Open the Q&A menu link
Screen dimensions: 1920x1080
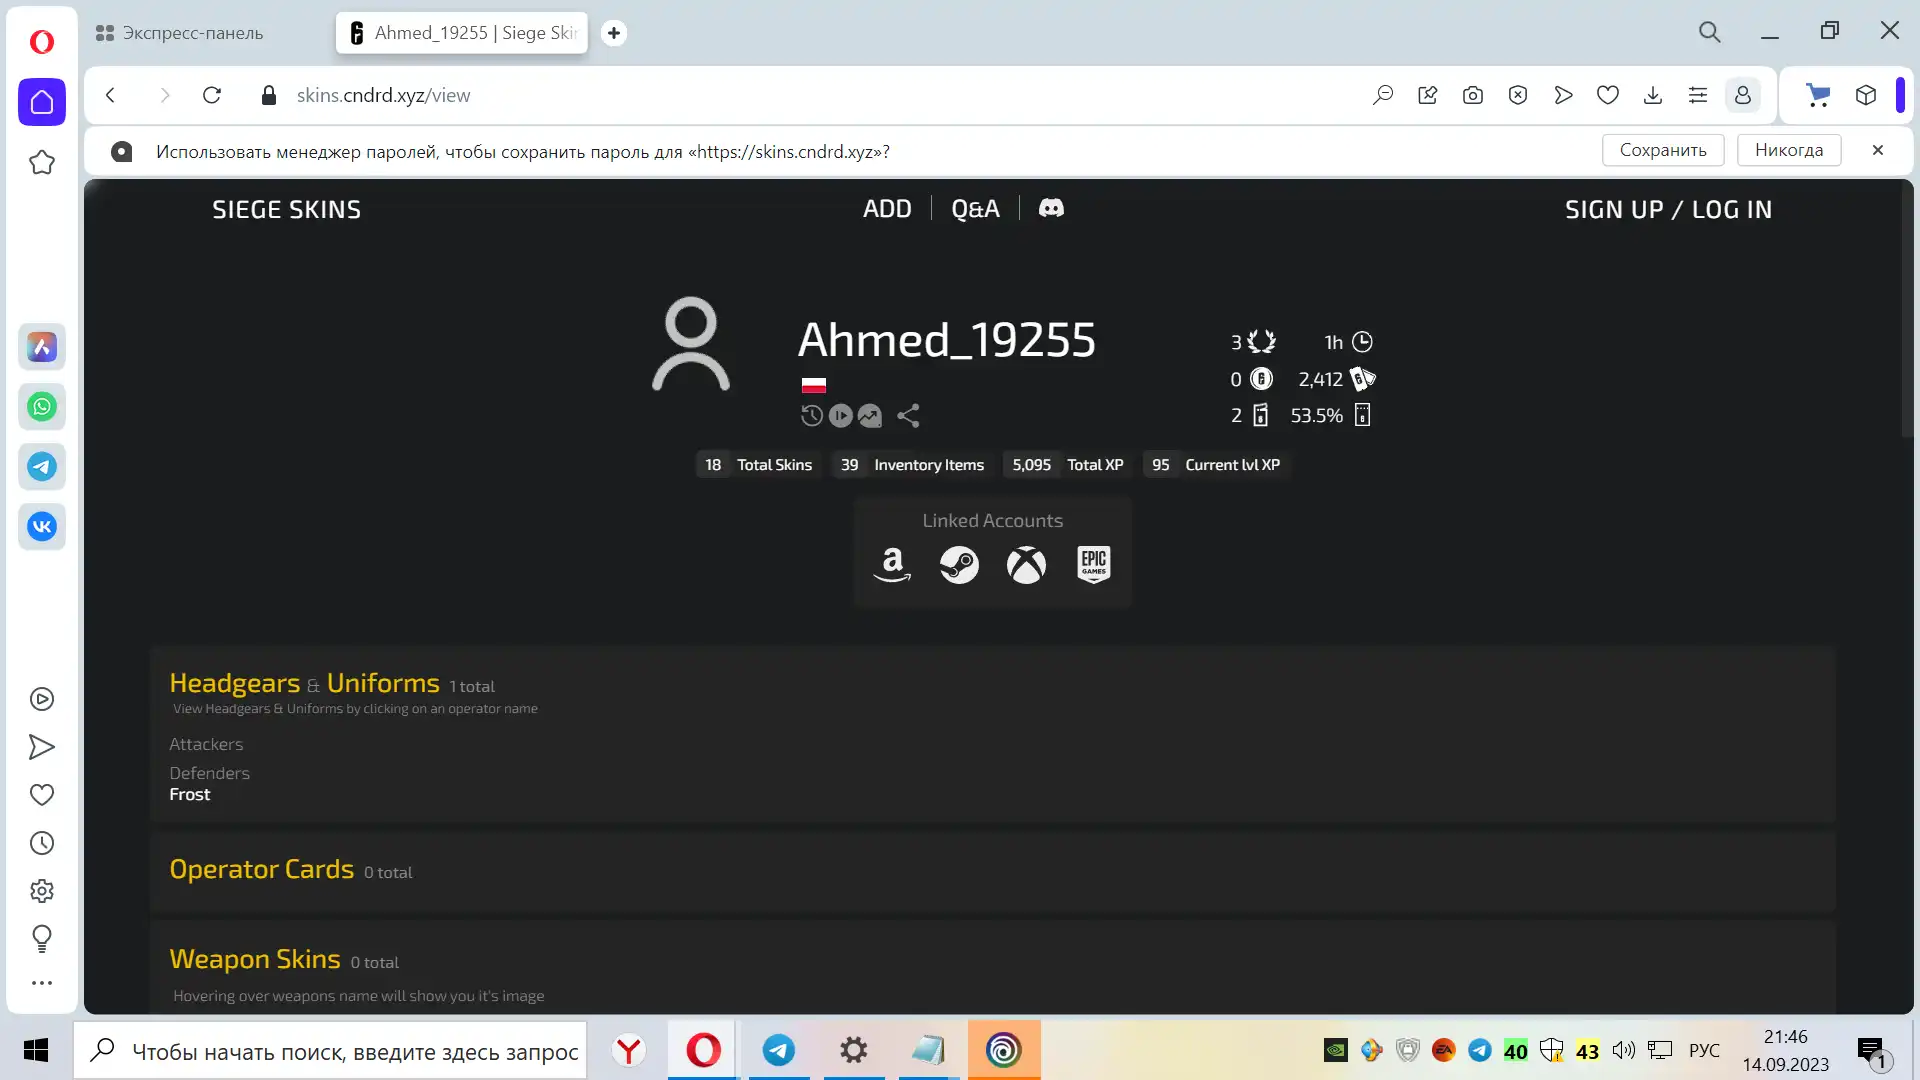pyautogui.click(x=975, y=209)
